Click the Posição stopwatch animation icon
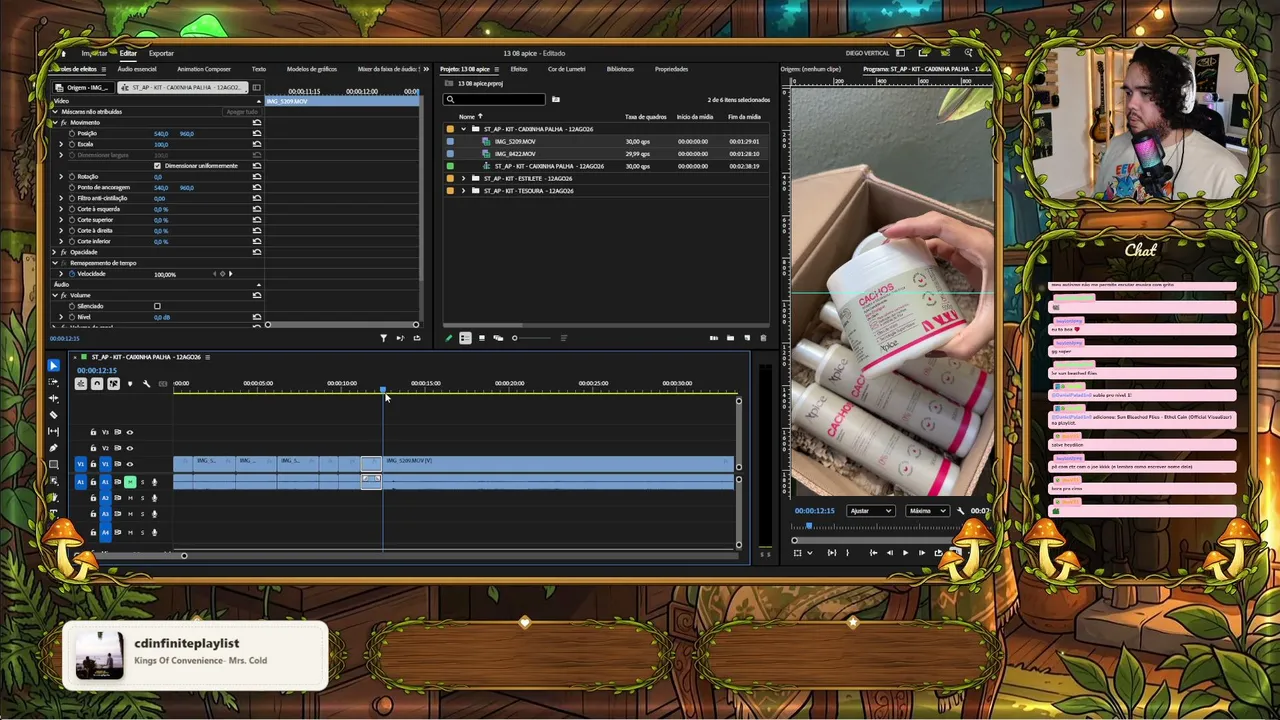Viewport: 1280px width, 720px height. click(x=72, y=133)
